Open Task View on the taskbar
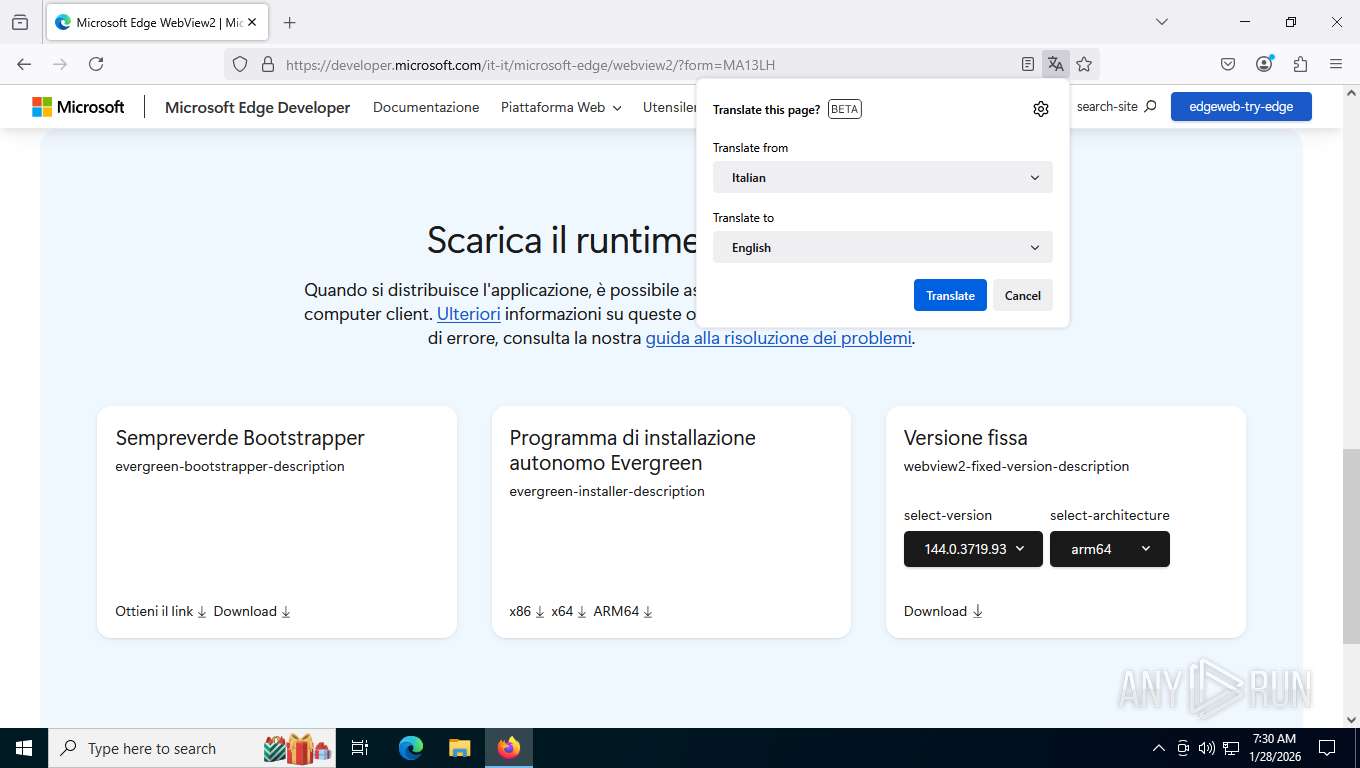This screenshot has height=768, width=1360. [360, 748]
